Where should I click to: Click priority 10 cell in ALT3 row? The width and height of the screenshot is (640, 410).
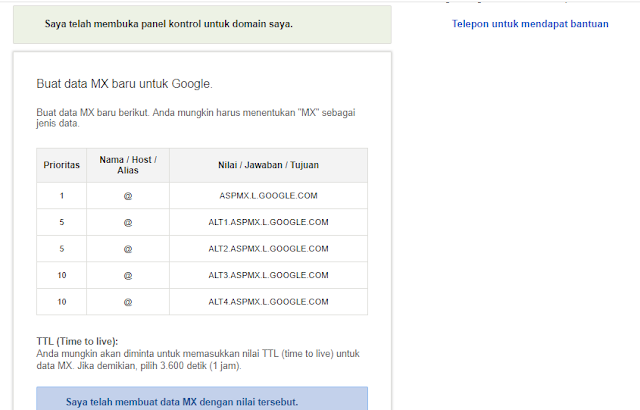coord(62,275)
